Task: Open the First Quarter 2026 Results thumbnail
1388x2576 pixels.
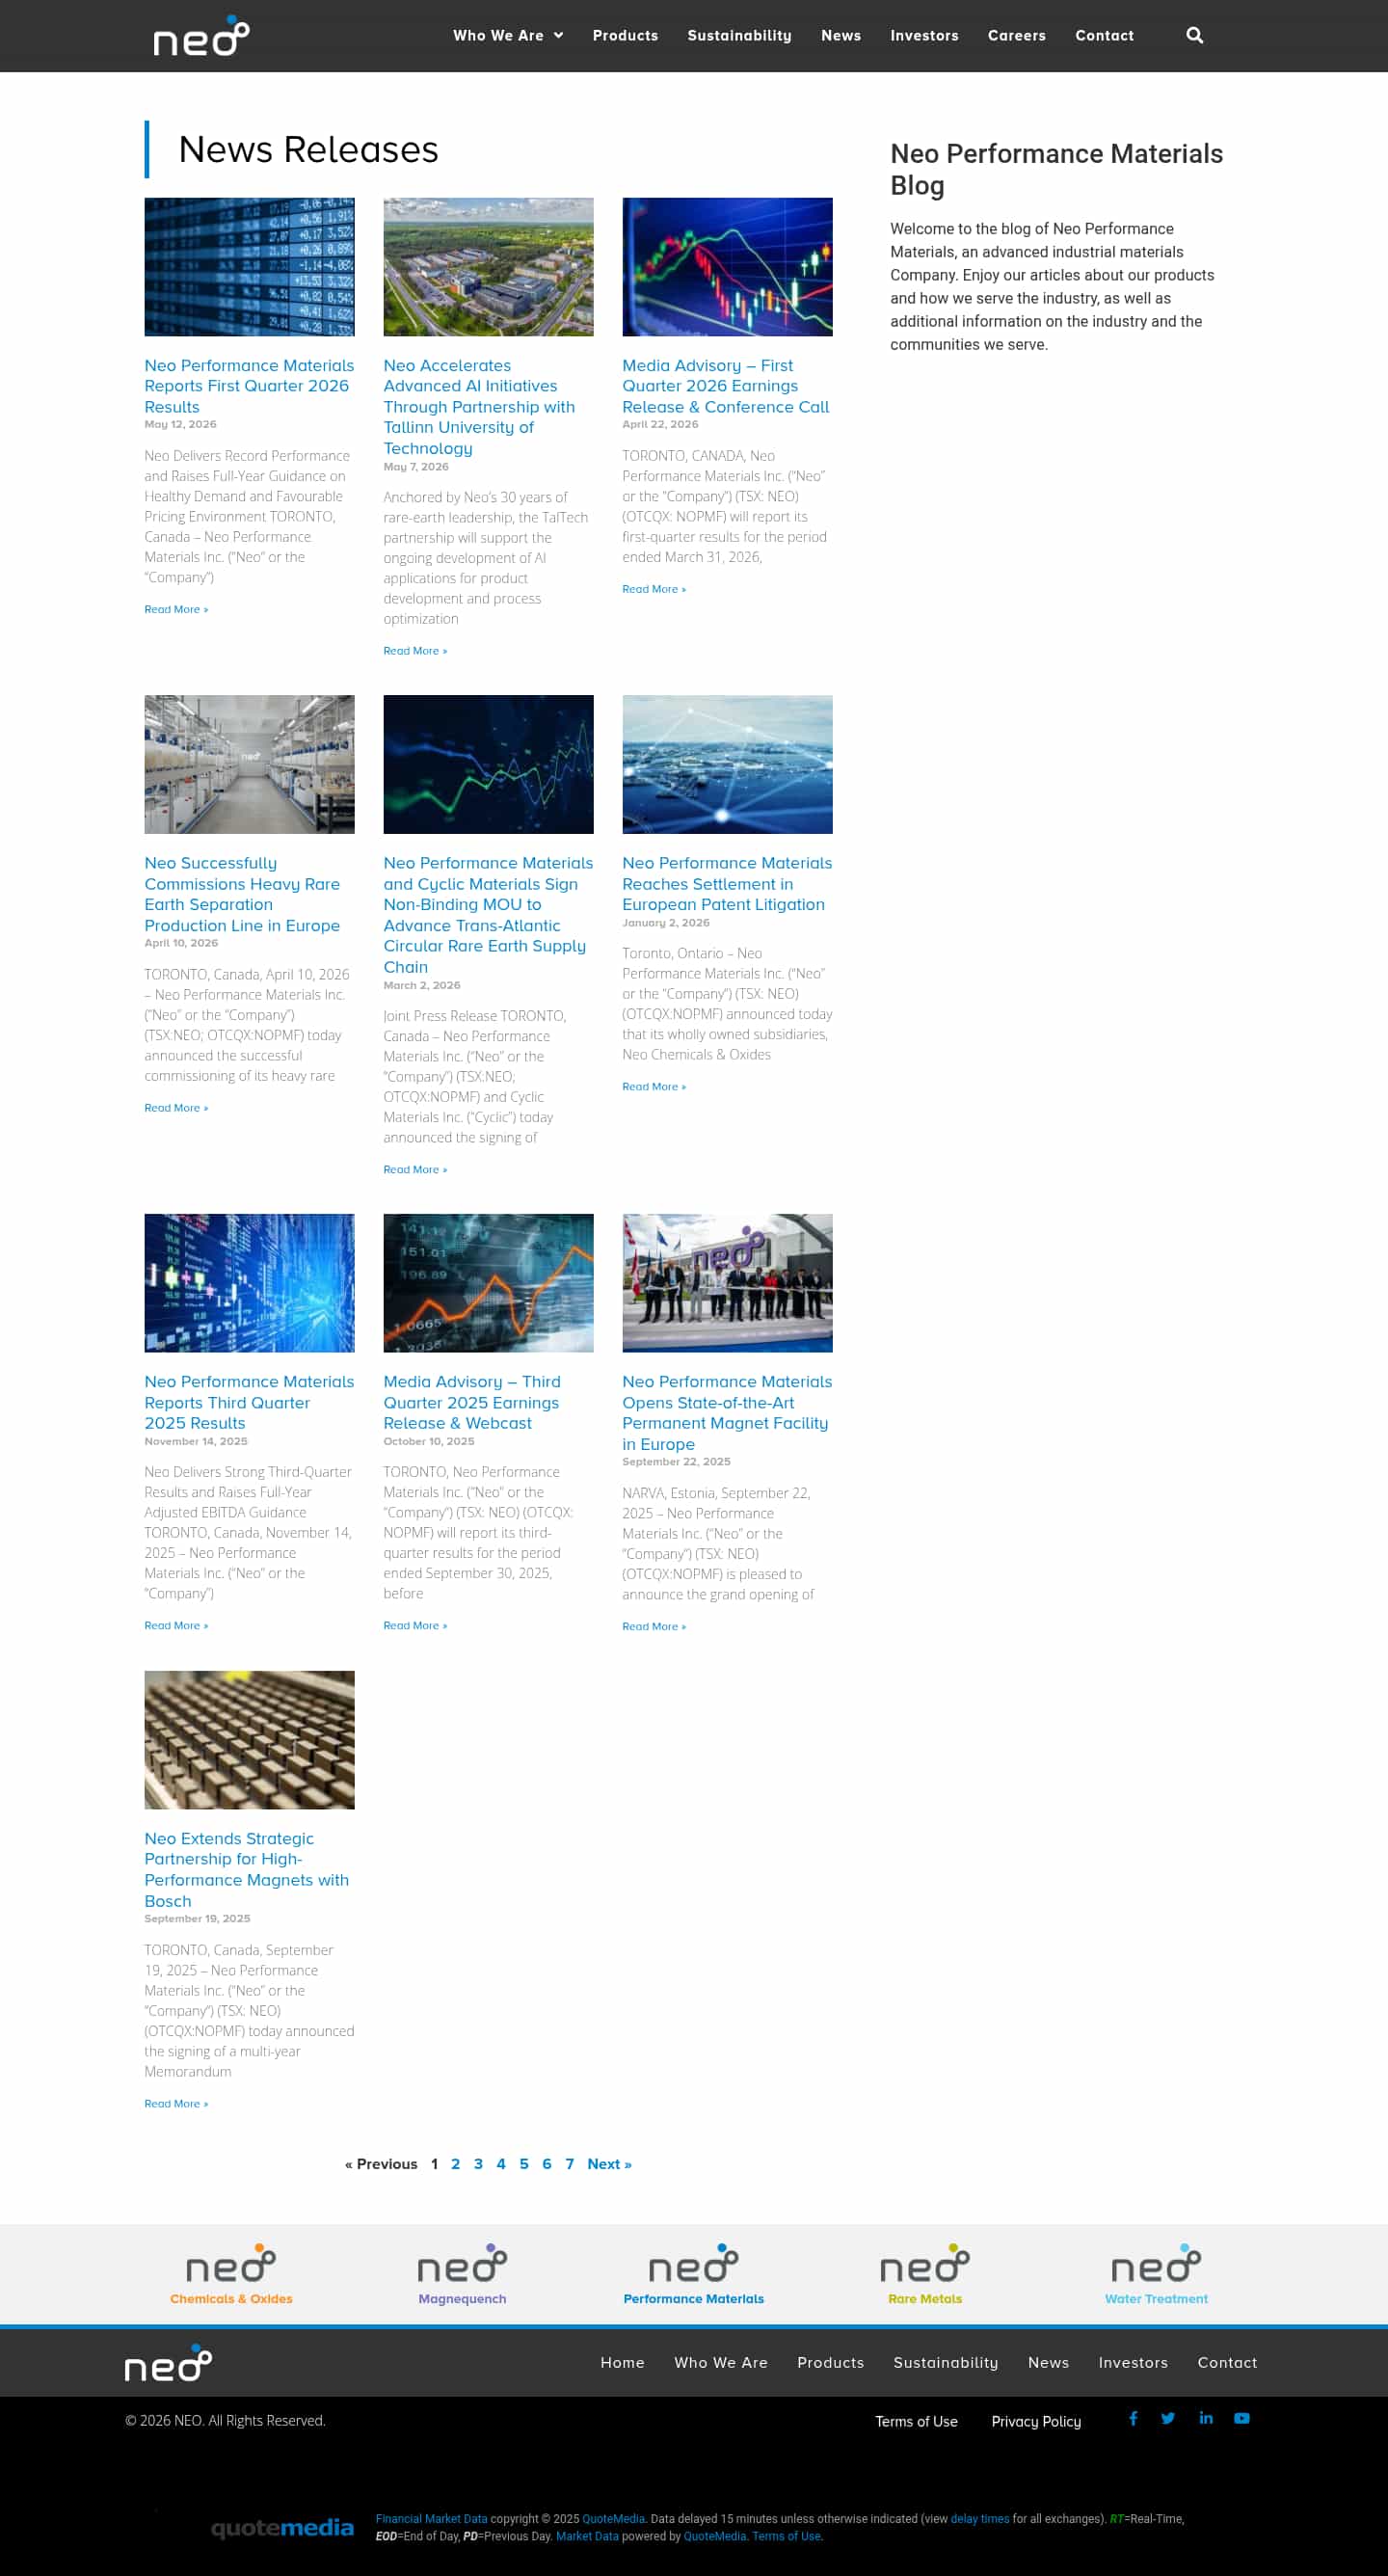Action: pyautogui.click(x=249, y=267)
